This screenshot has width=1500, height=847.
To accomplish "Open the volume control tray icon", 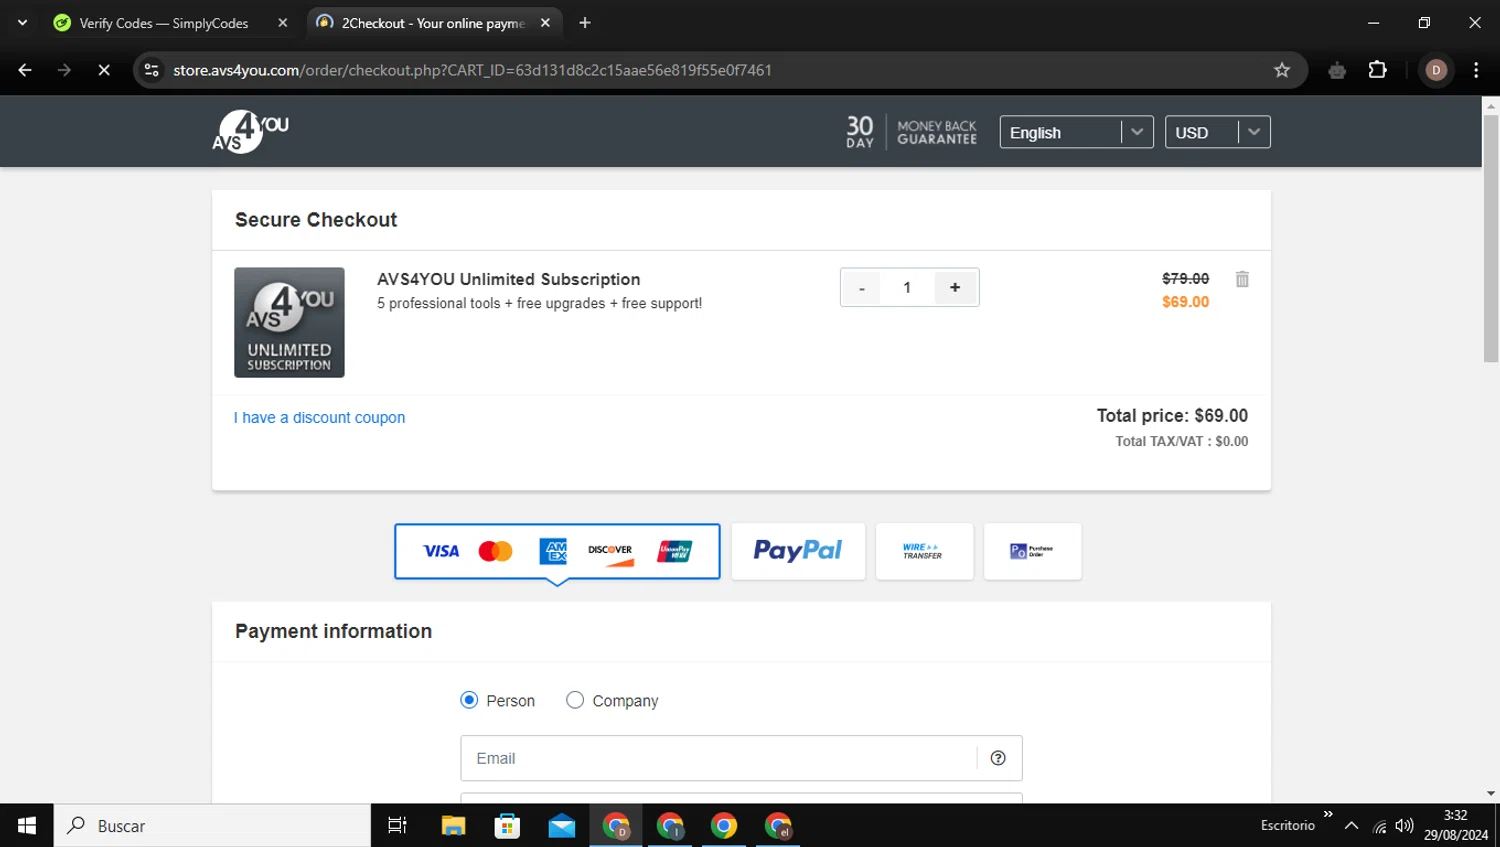I will click(x=1404, y=826).
